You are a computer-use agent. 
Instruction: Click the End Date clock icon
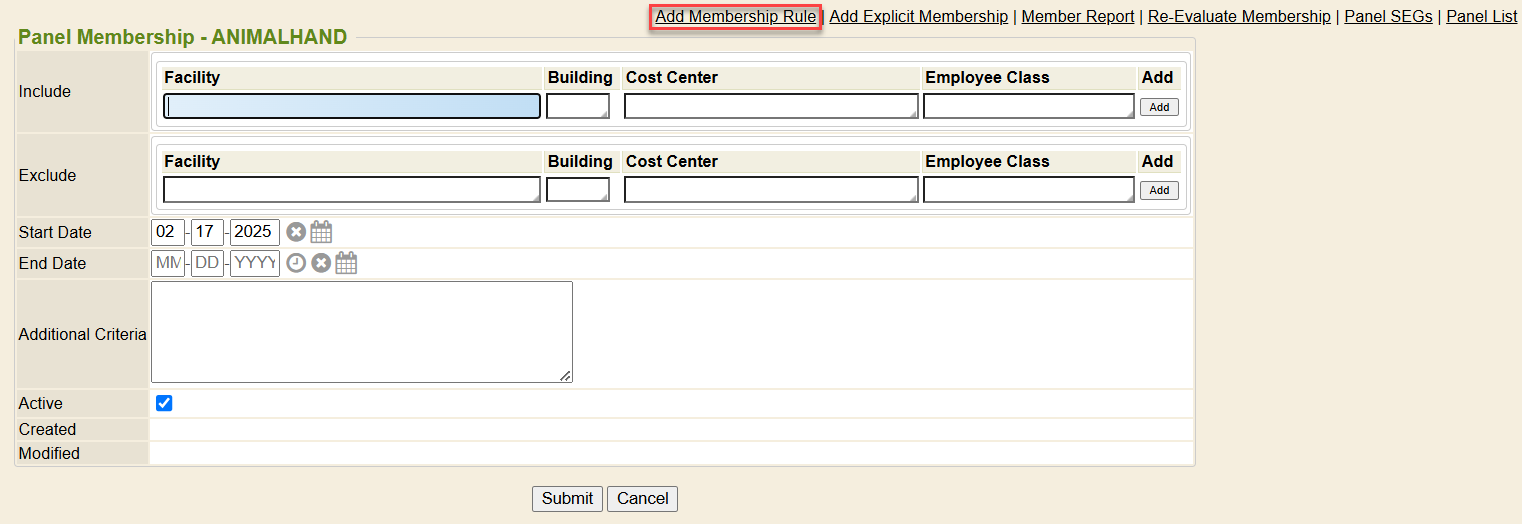[x=296, y=263]
